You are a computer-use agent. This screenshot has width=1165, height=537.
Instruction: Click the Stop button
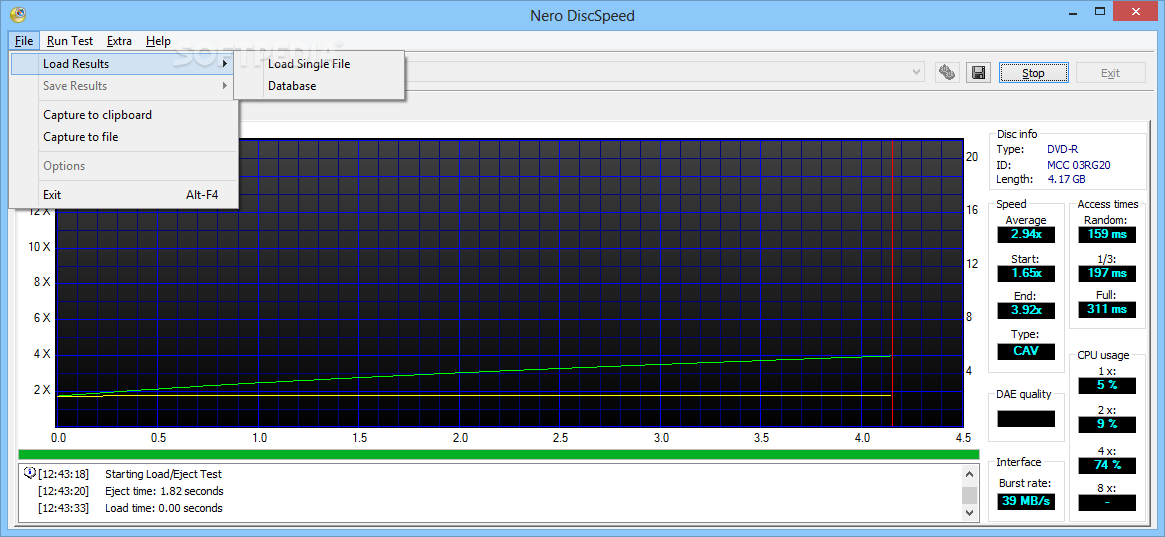[1033, 73]
